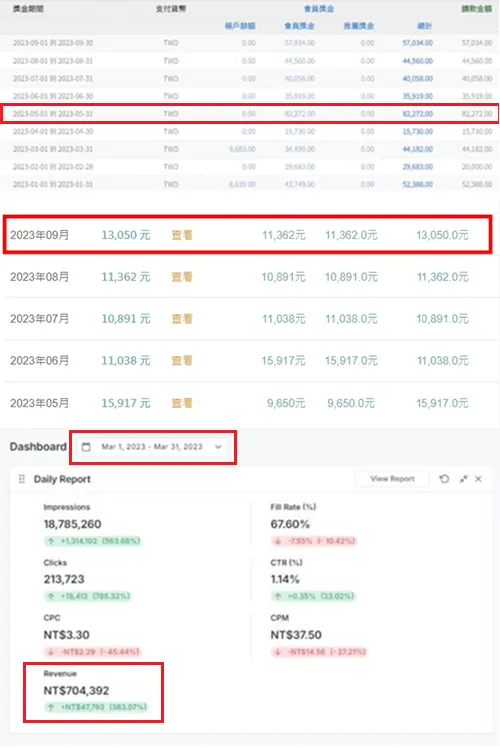Click the CPC red decrease badge
This screenshot has height=748, width=500.
tap(93, 652)
